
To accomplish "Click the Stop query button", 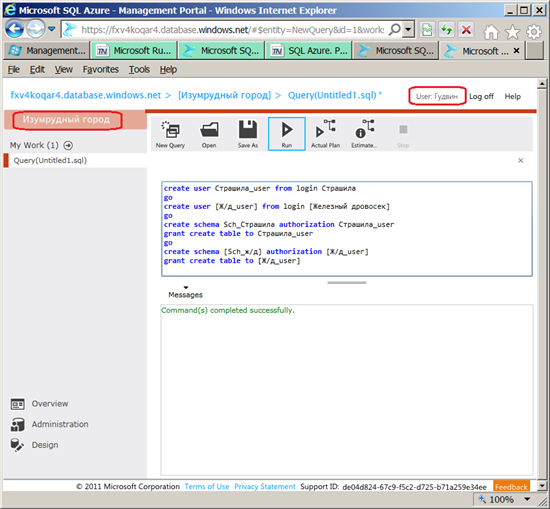I will point(403,134).
